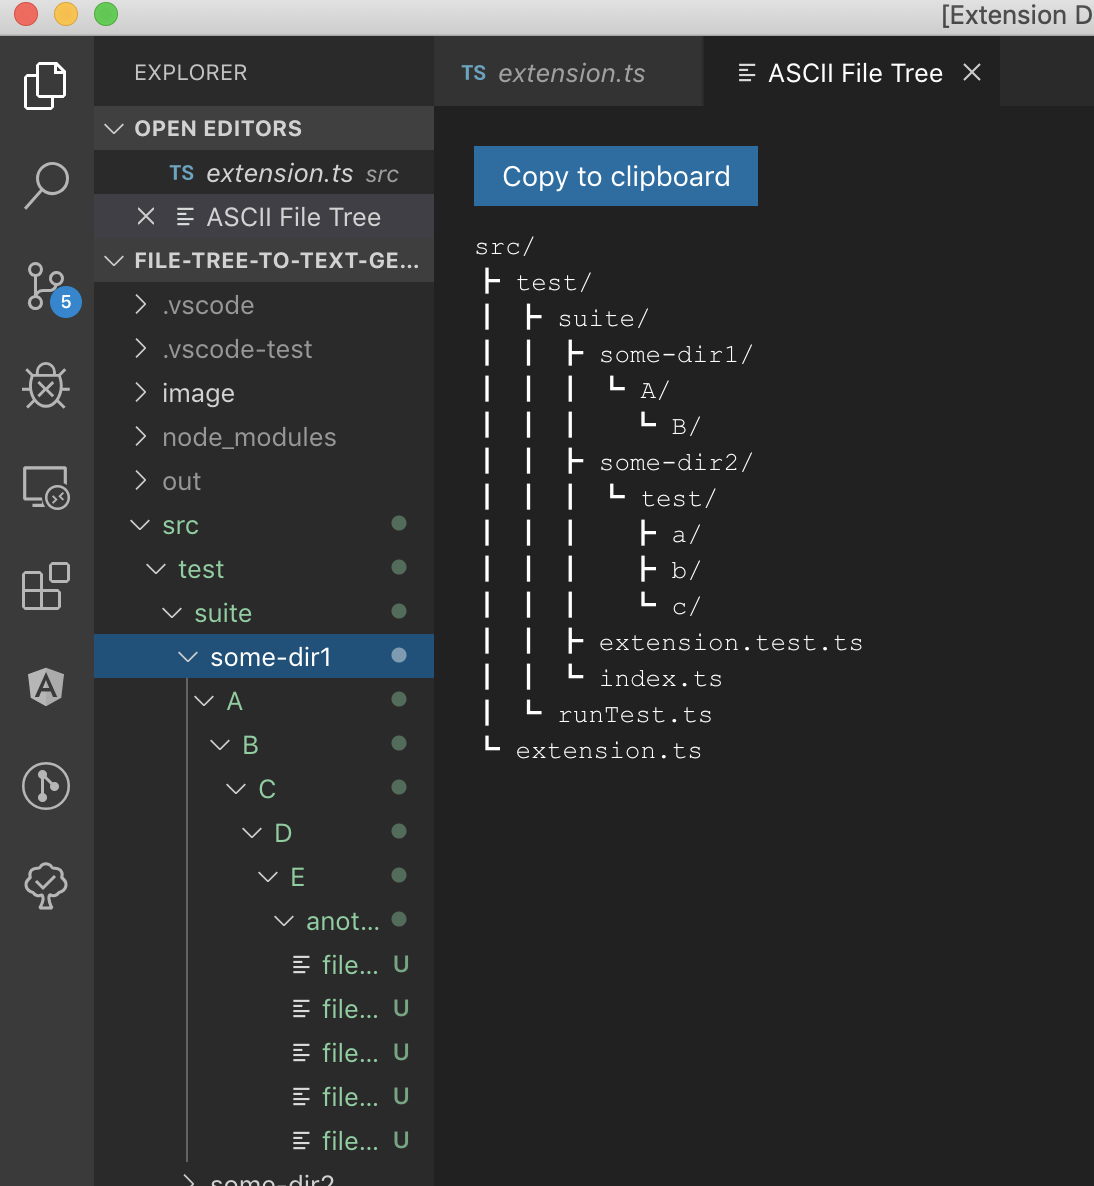Viewport: 1094px width, 1186px height.
Task: Open the Remote Explorer icon
Action: tap(45, 487)
